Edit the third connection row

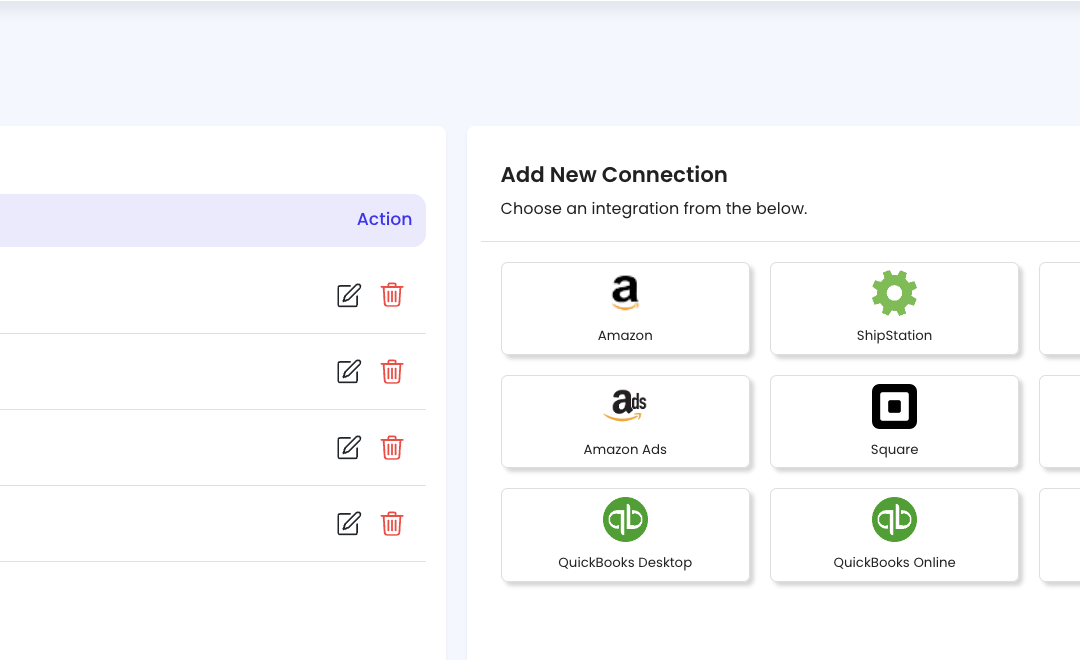[349, 448]
